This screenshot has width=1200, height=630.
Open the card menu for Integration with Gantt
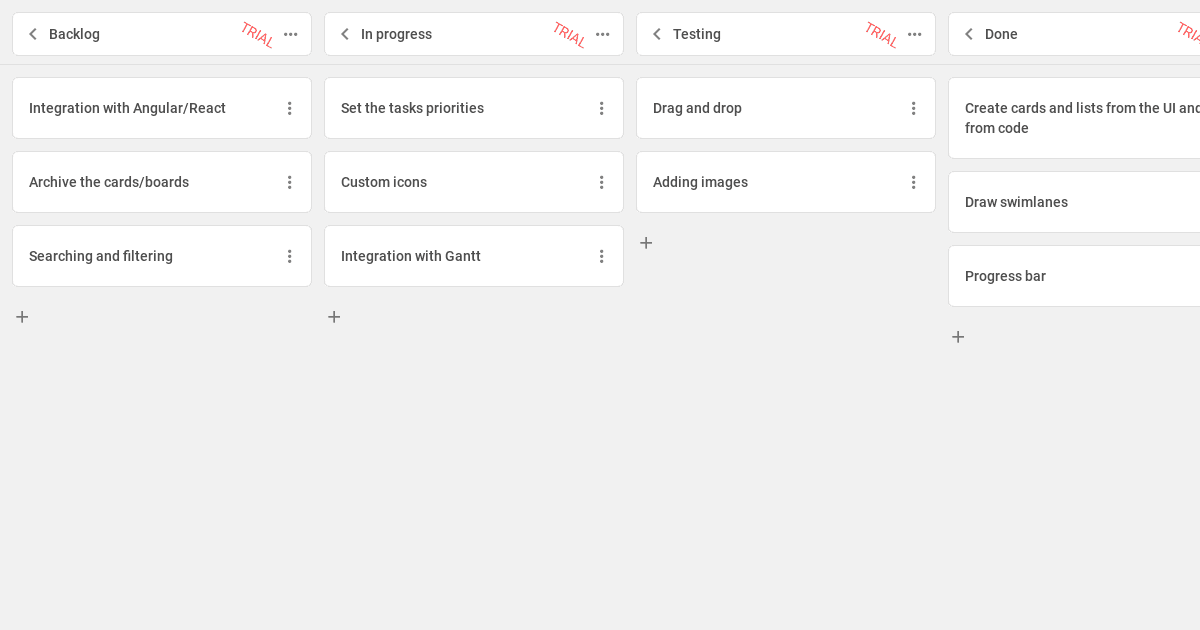pyautogui.click(x=601, y=256)
